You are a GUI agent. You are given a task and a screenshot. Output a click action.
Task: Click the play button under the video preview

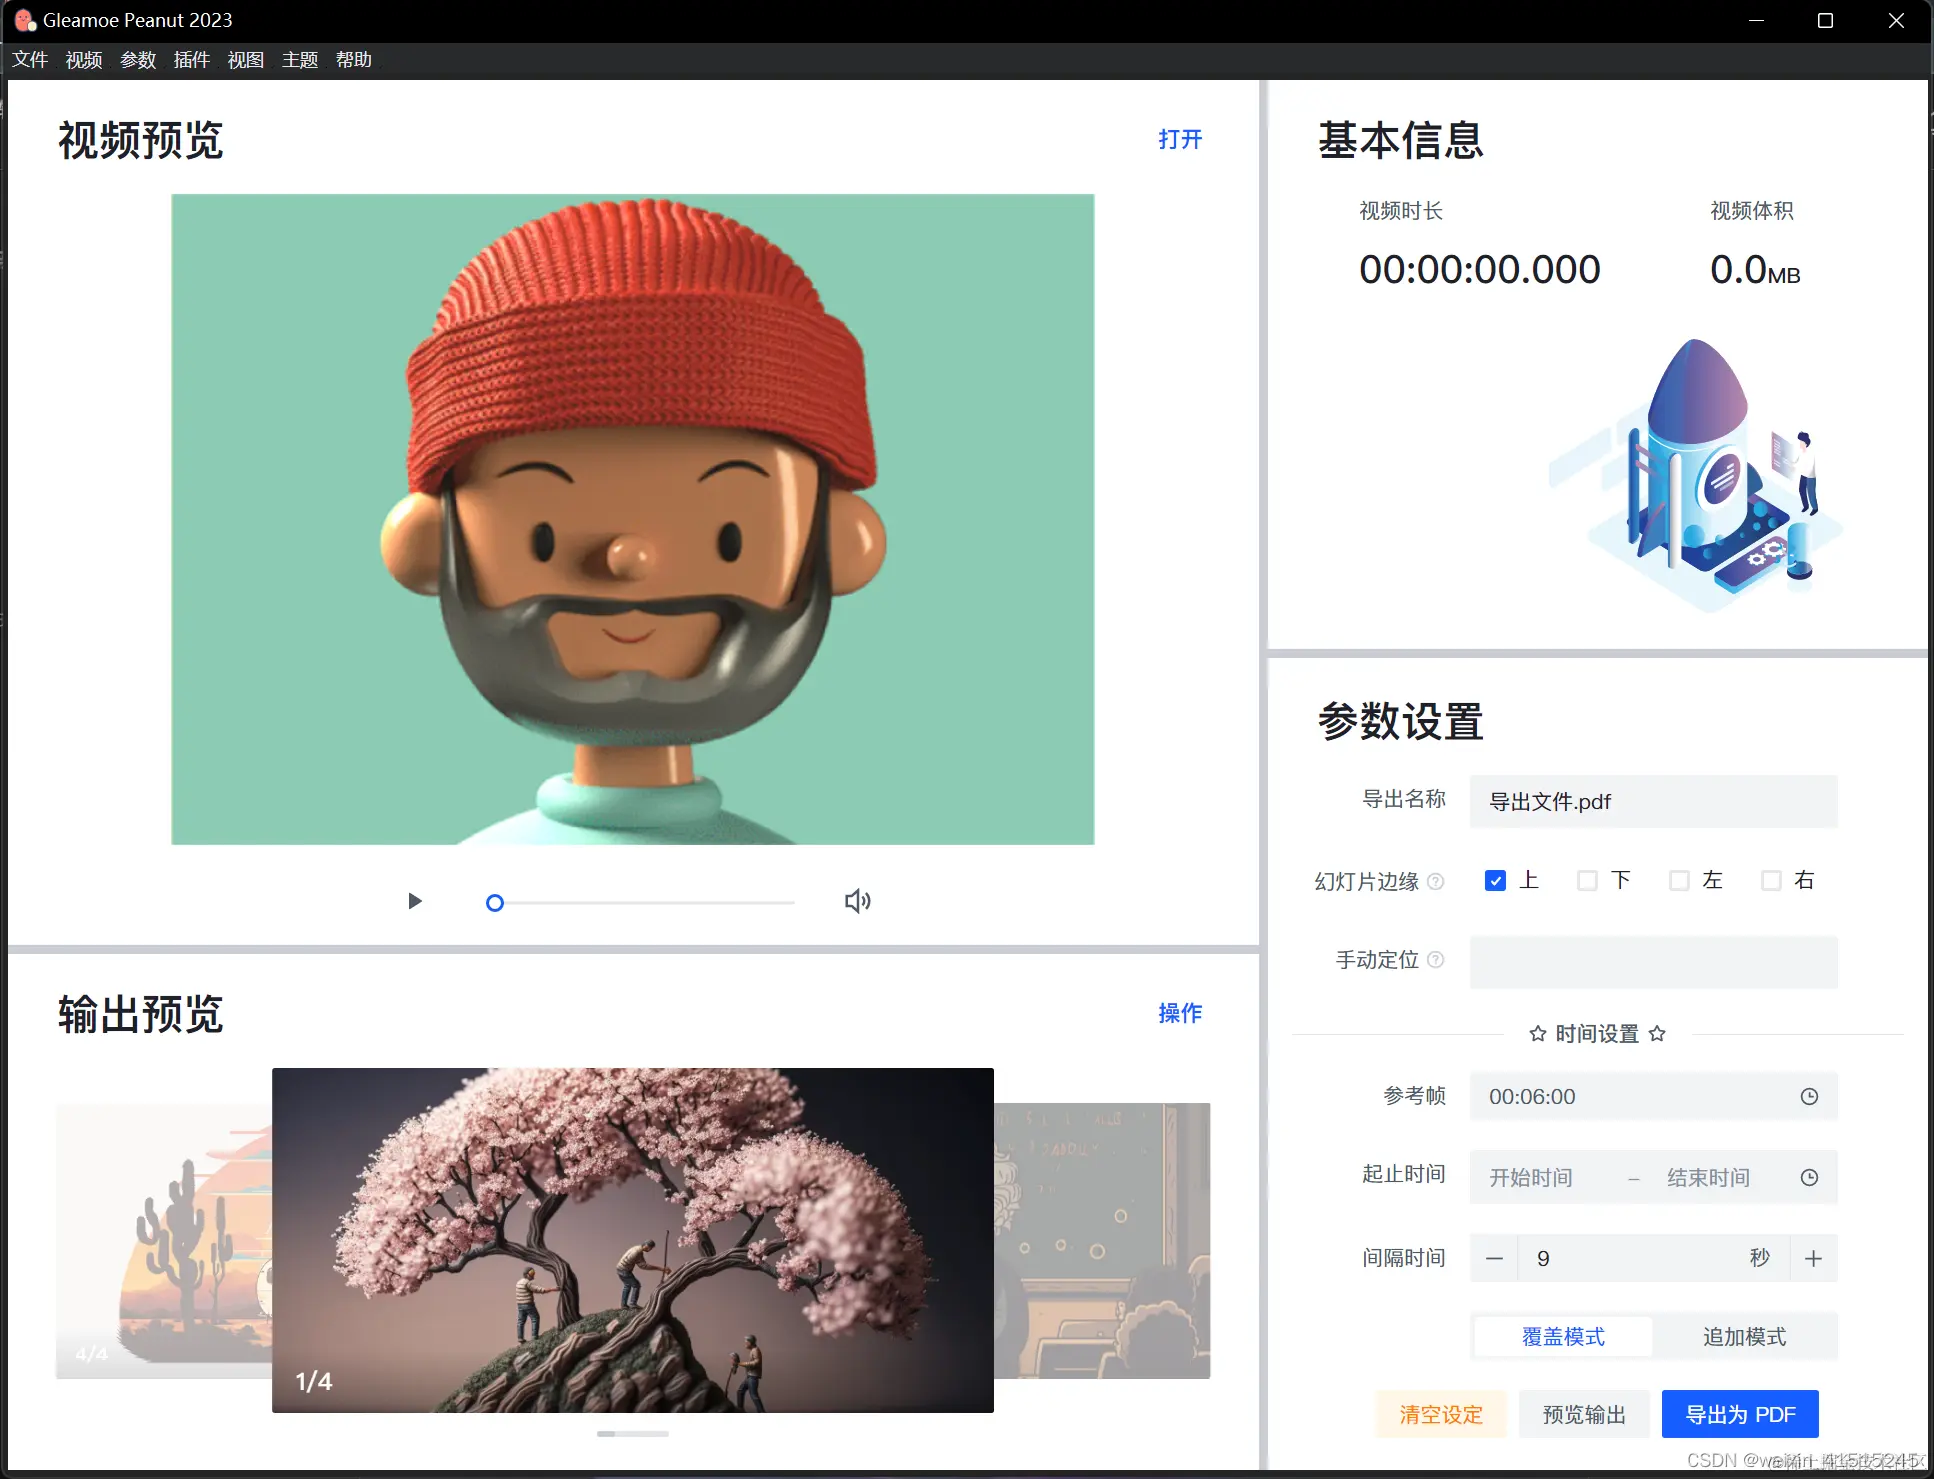pos(414,901)
